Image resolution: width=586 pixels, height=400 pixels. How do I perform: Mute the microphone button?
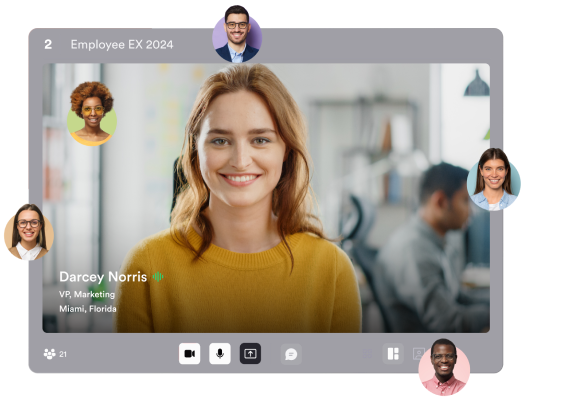coord(220,353)
